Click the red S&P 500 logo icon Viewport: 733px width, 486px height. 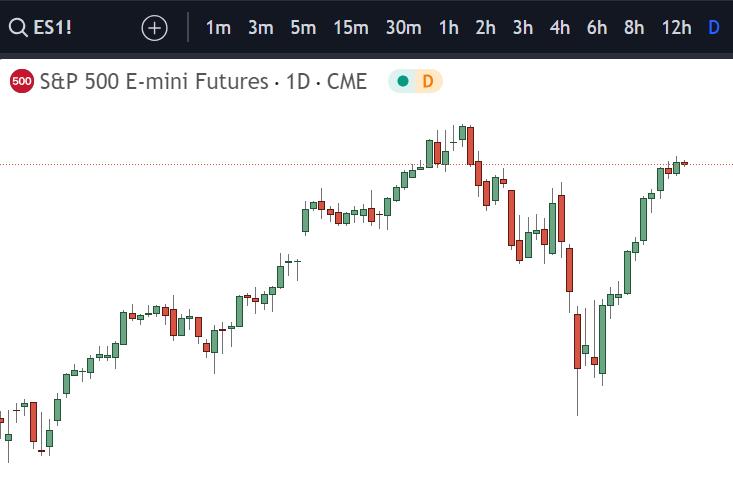click(21, 81)
